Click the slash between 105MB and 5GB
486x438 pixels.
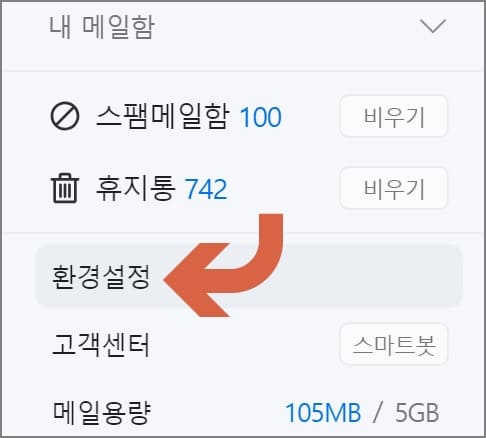378,413
